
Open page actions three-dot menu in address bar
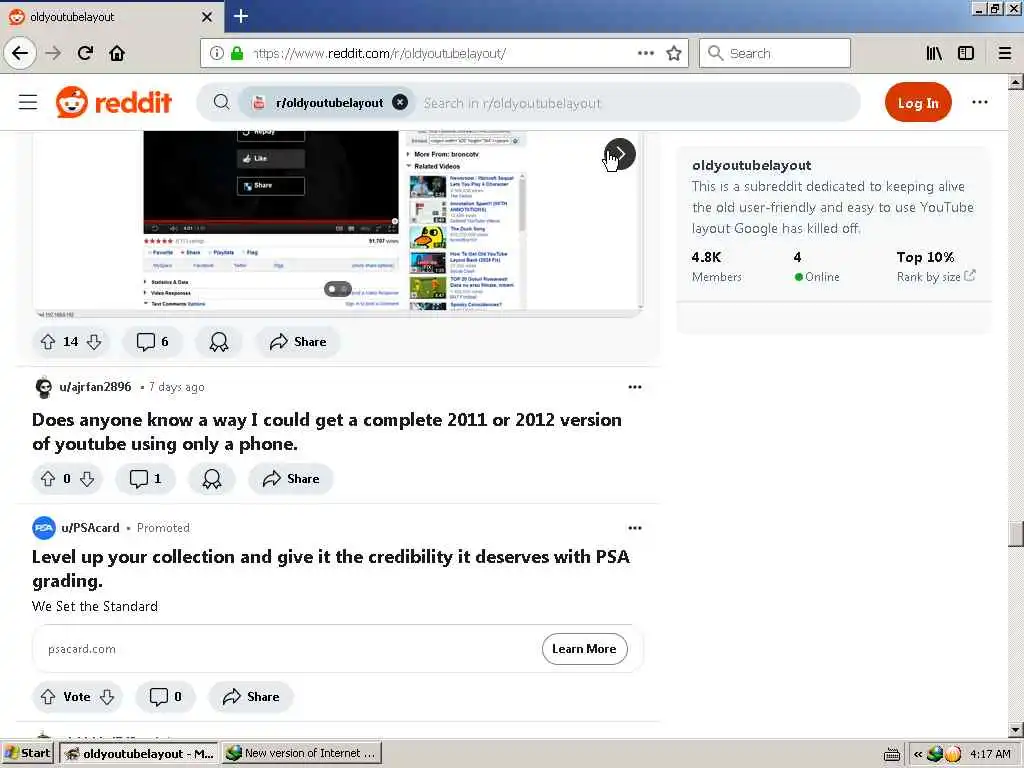point(645,53)
